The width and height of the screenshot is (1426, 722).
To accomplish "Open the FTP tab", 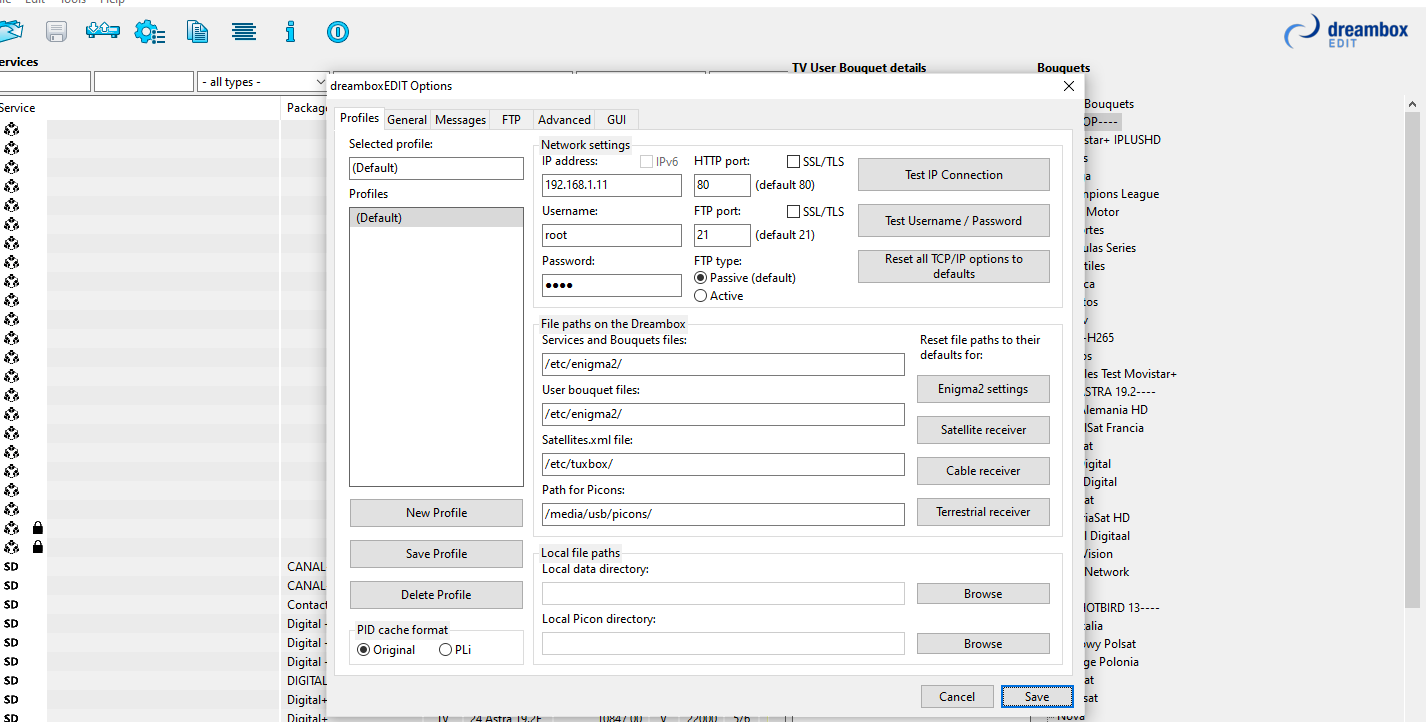I will 511,120.
